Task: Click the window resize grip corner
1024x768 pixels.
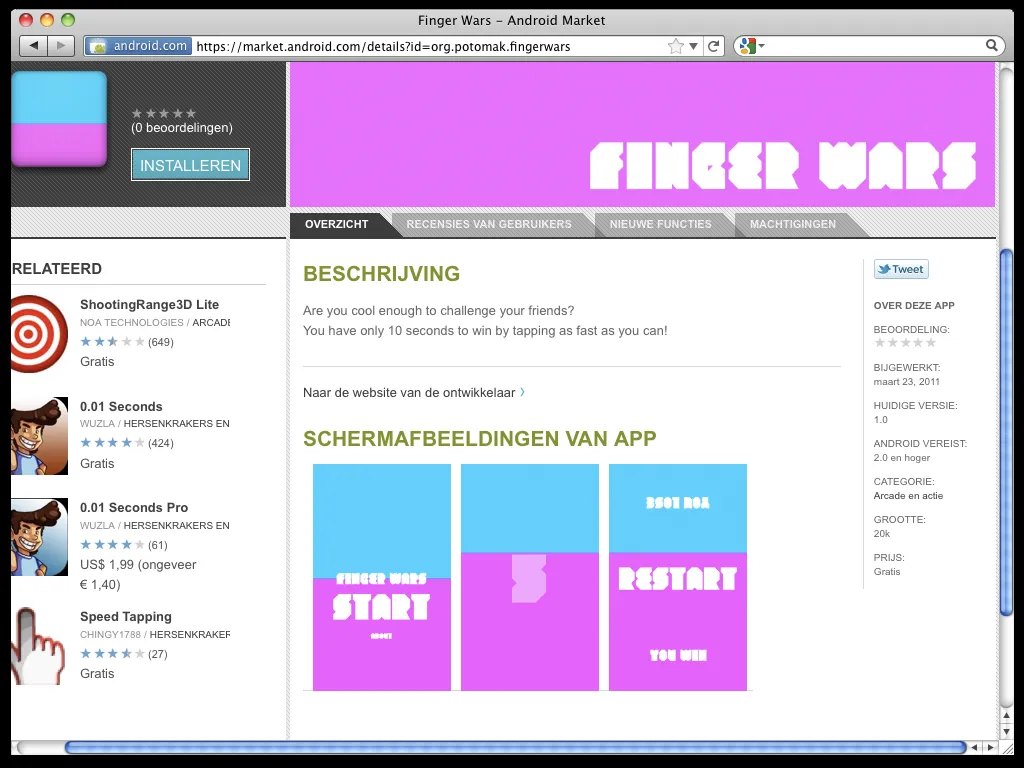Action: point(1006,747)
